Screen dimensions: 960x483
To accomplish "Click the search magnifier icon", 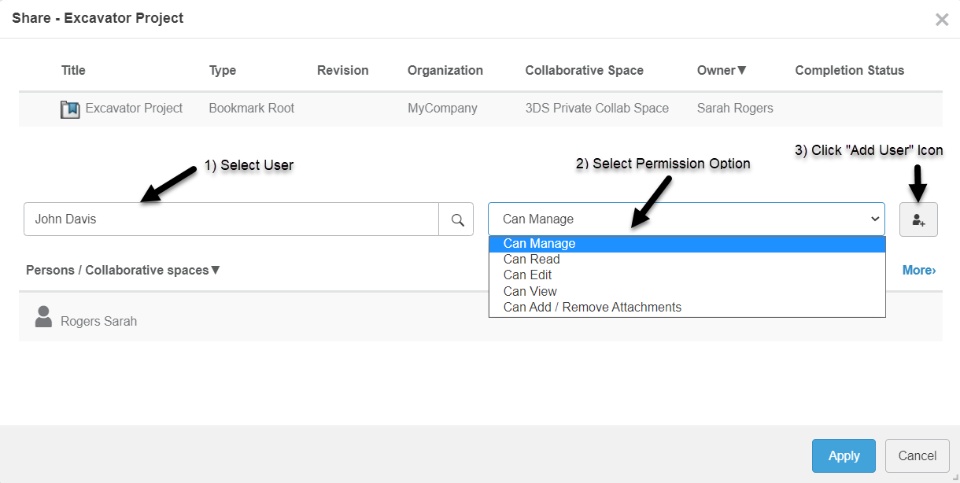I will [457, 219].
